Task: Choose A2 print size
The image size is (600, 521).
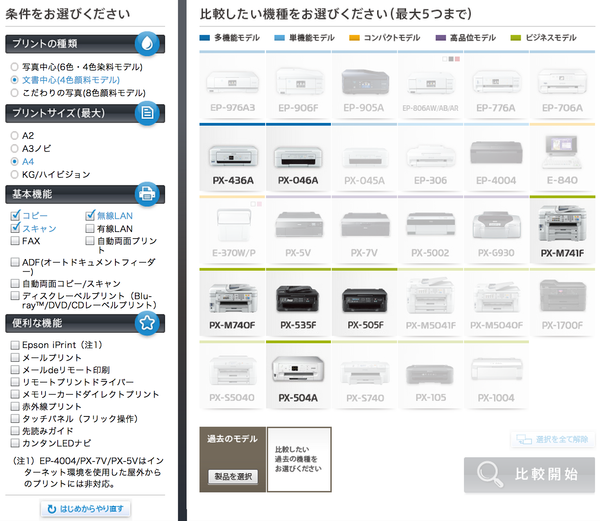Action: (14, 135)
